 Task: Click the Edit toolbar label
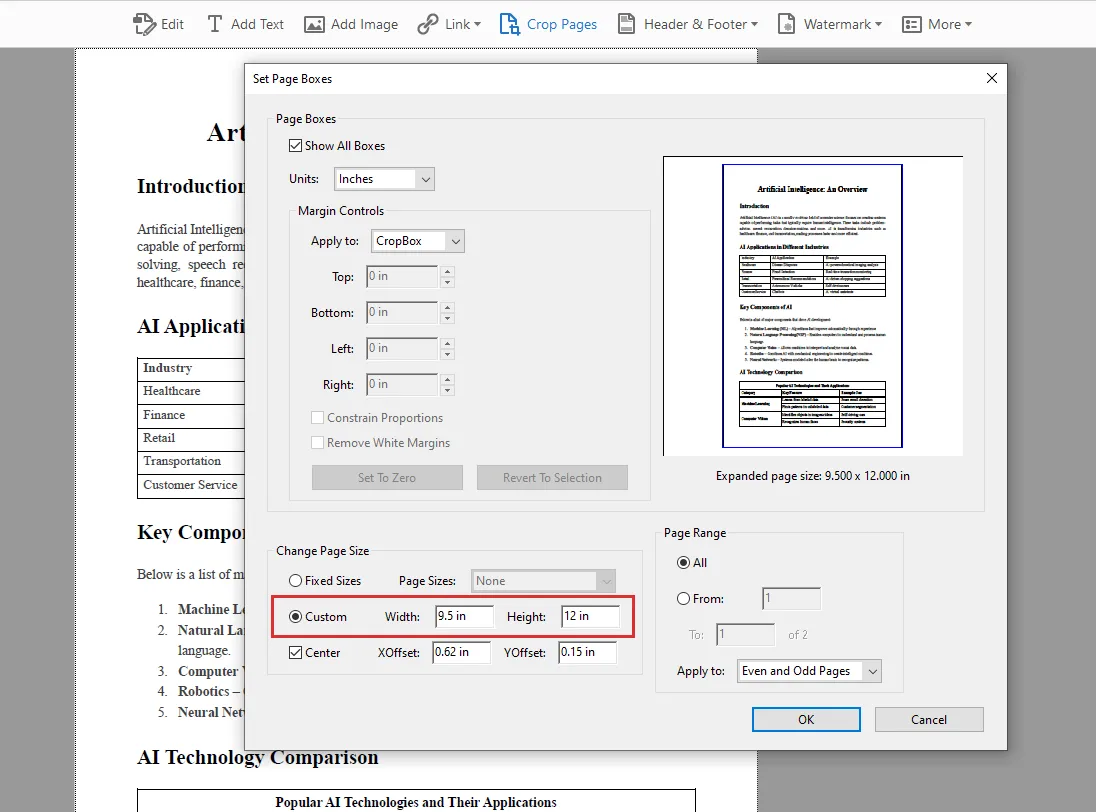click(172, 24)
